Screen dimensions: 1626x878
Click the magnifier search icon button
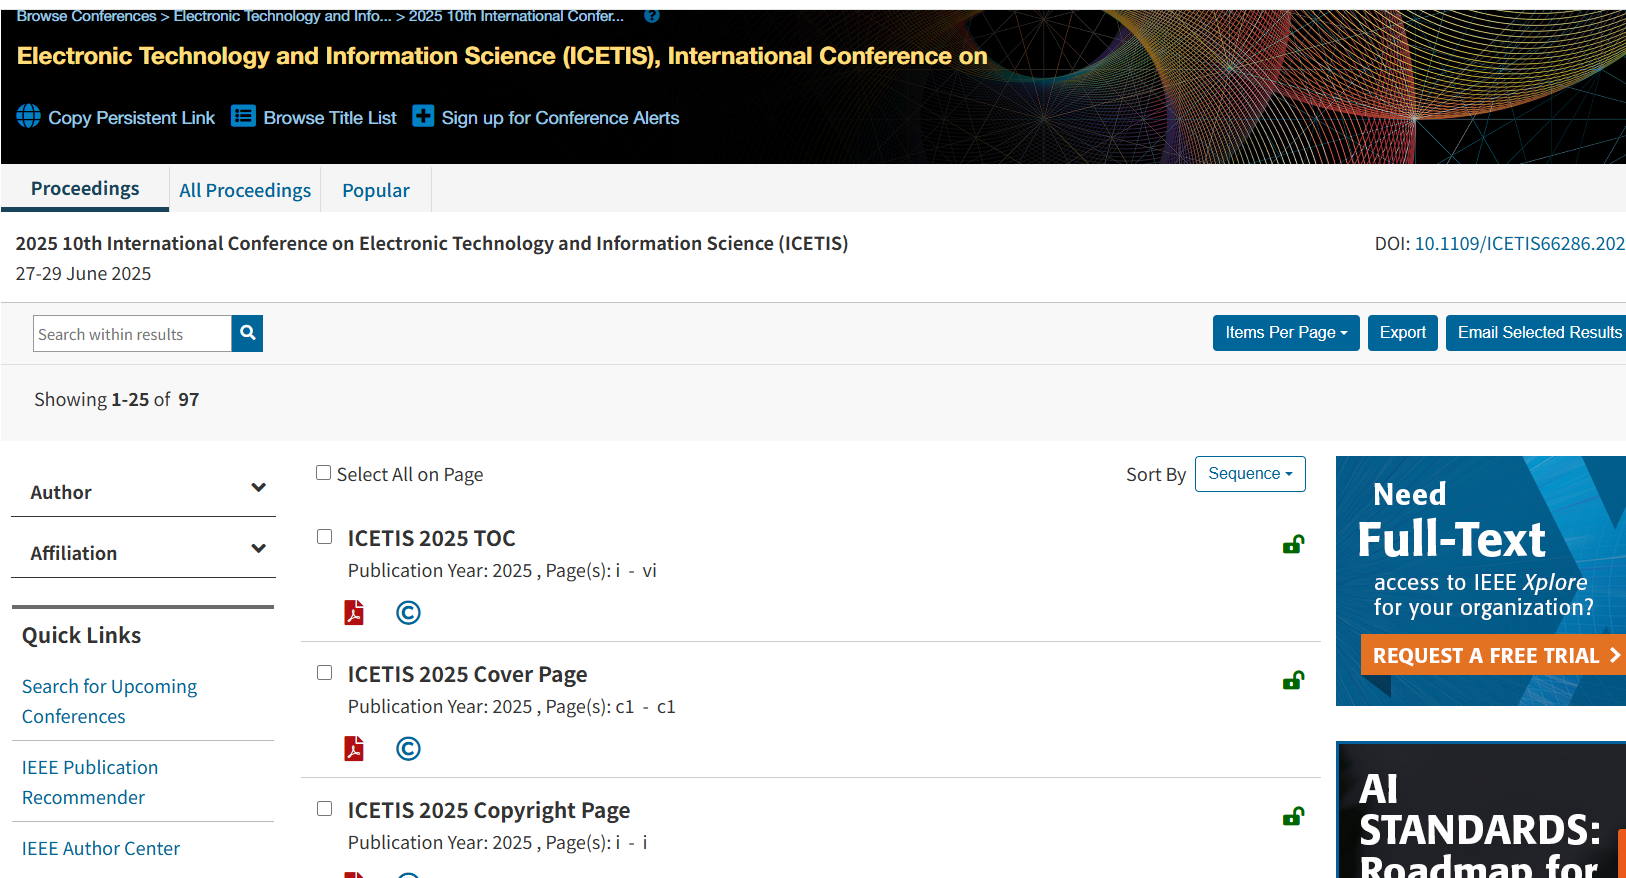[x=248, y=333]
